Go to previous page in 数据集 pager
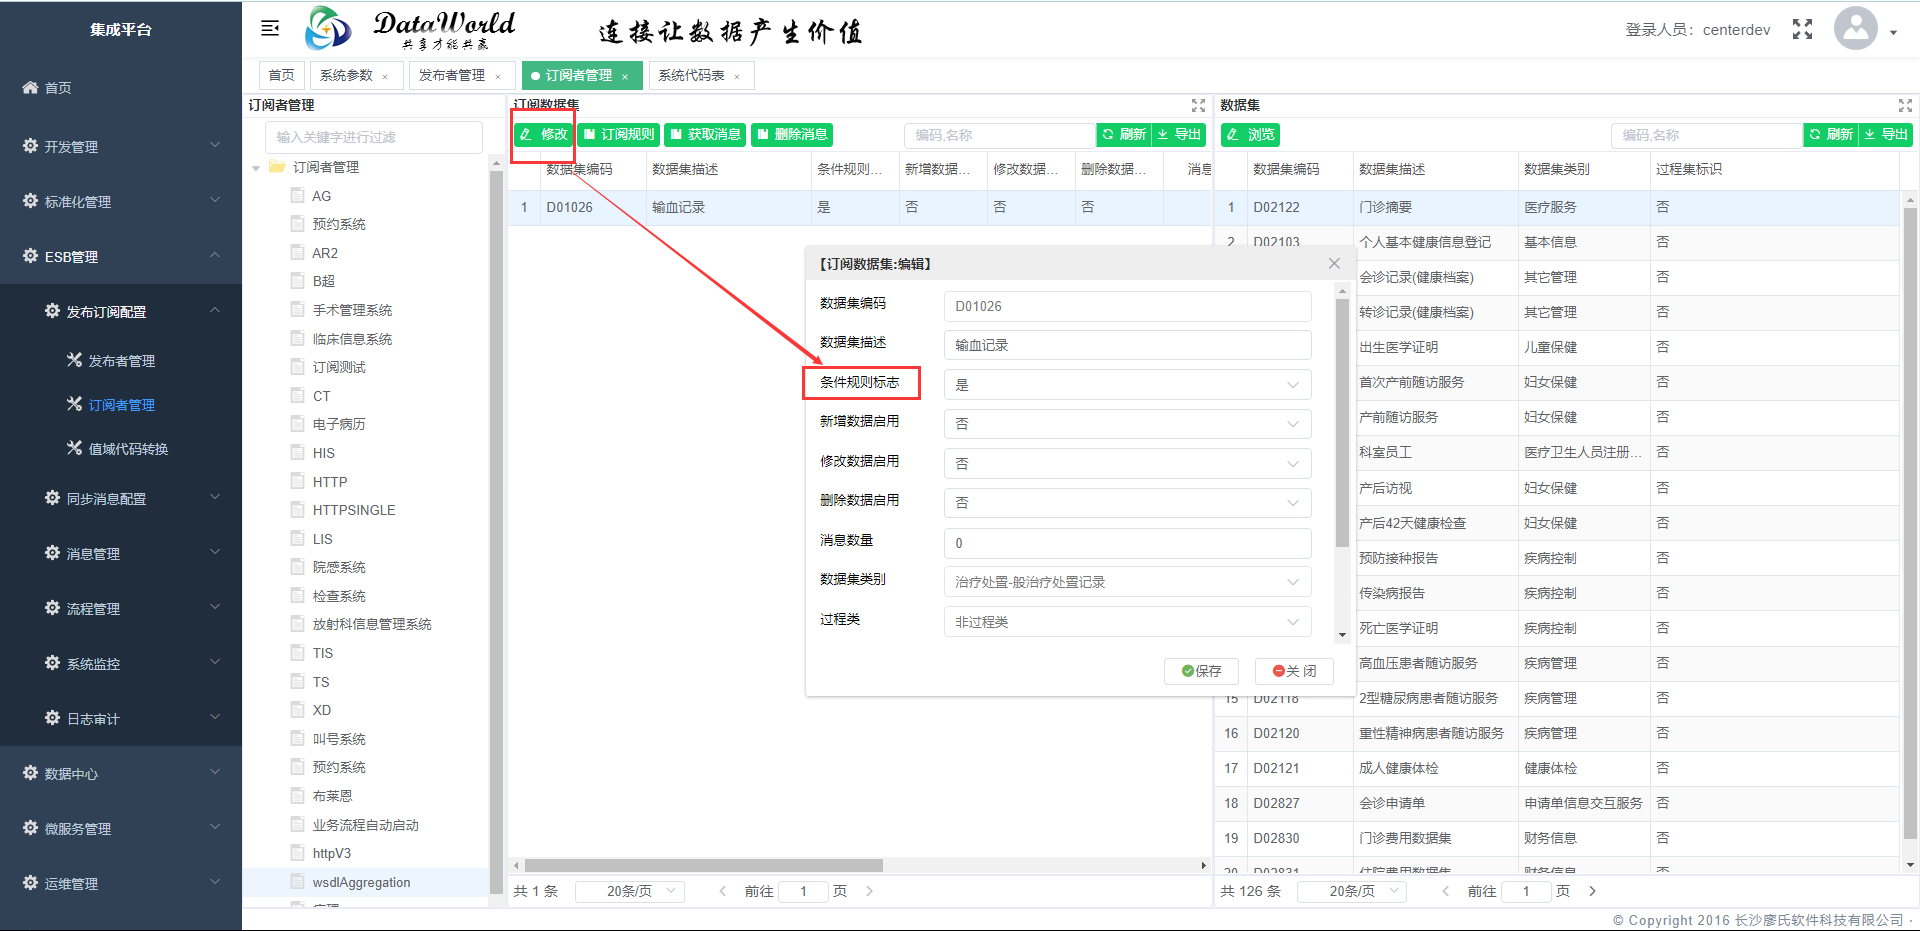The width and height of the screenshot is (1920, 931). pos(1446,891)
